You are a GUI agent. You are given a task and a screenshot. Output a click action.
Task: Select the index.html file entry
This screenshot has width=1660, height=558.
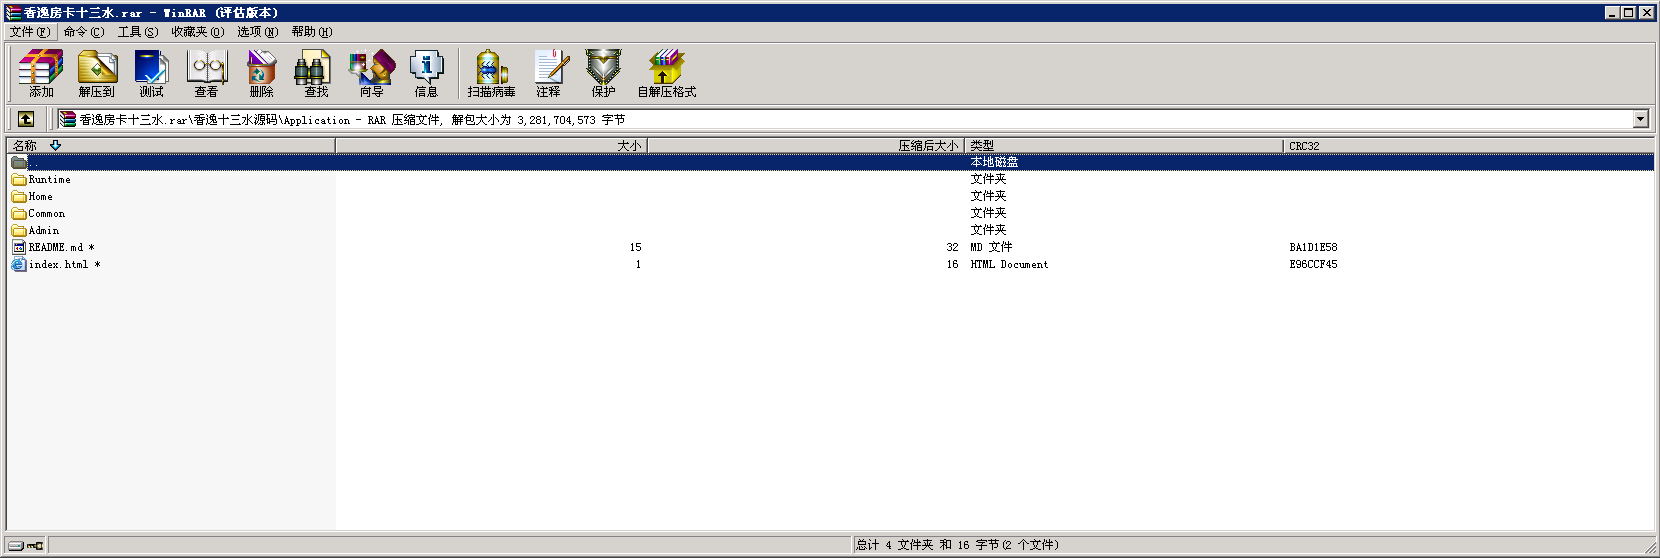(x=58, y=265)
